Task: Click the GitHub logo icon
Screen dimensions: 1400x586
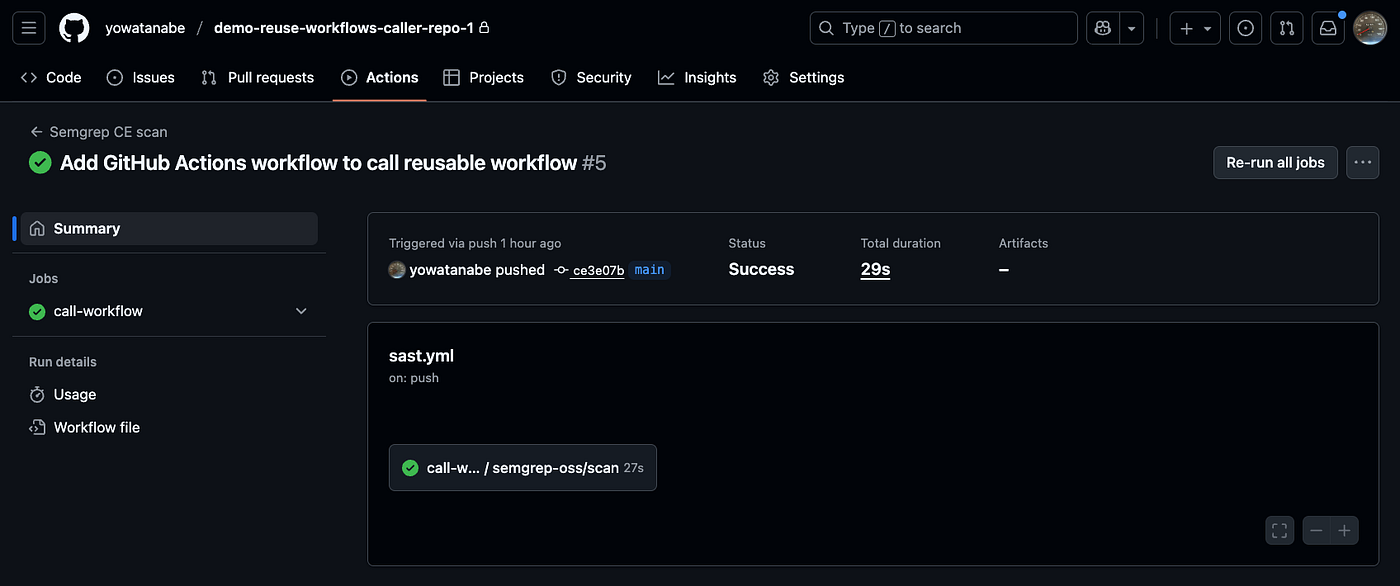Action: coord(75,28)
